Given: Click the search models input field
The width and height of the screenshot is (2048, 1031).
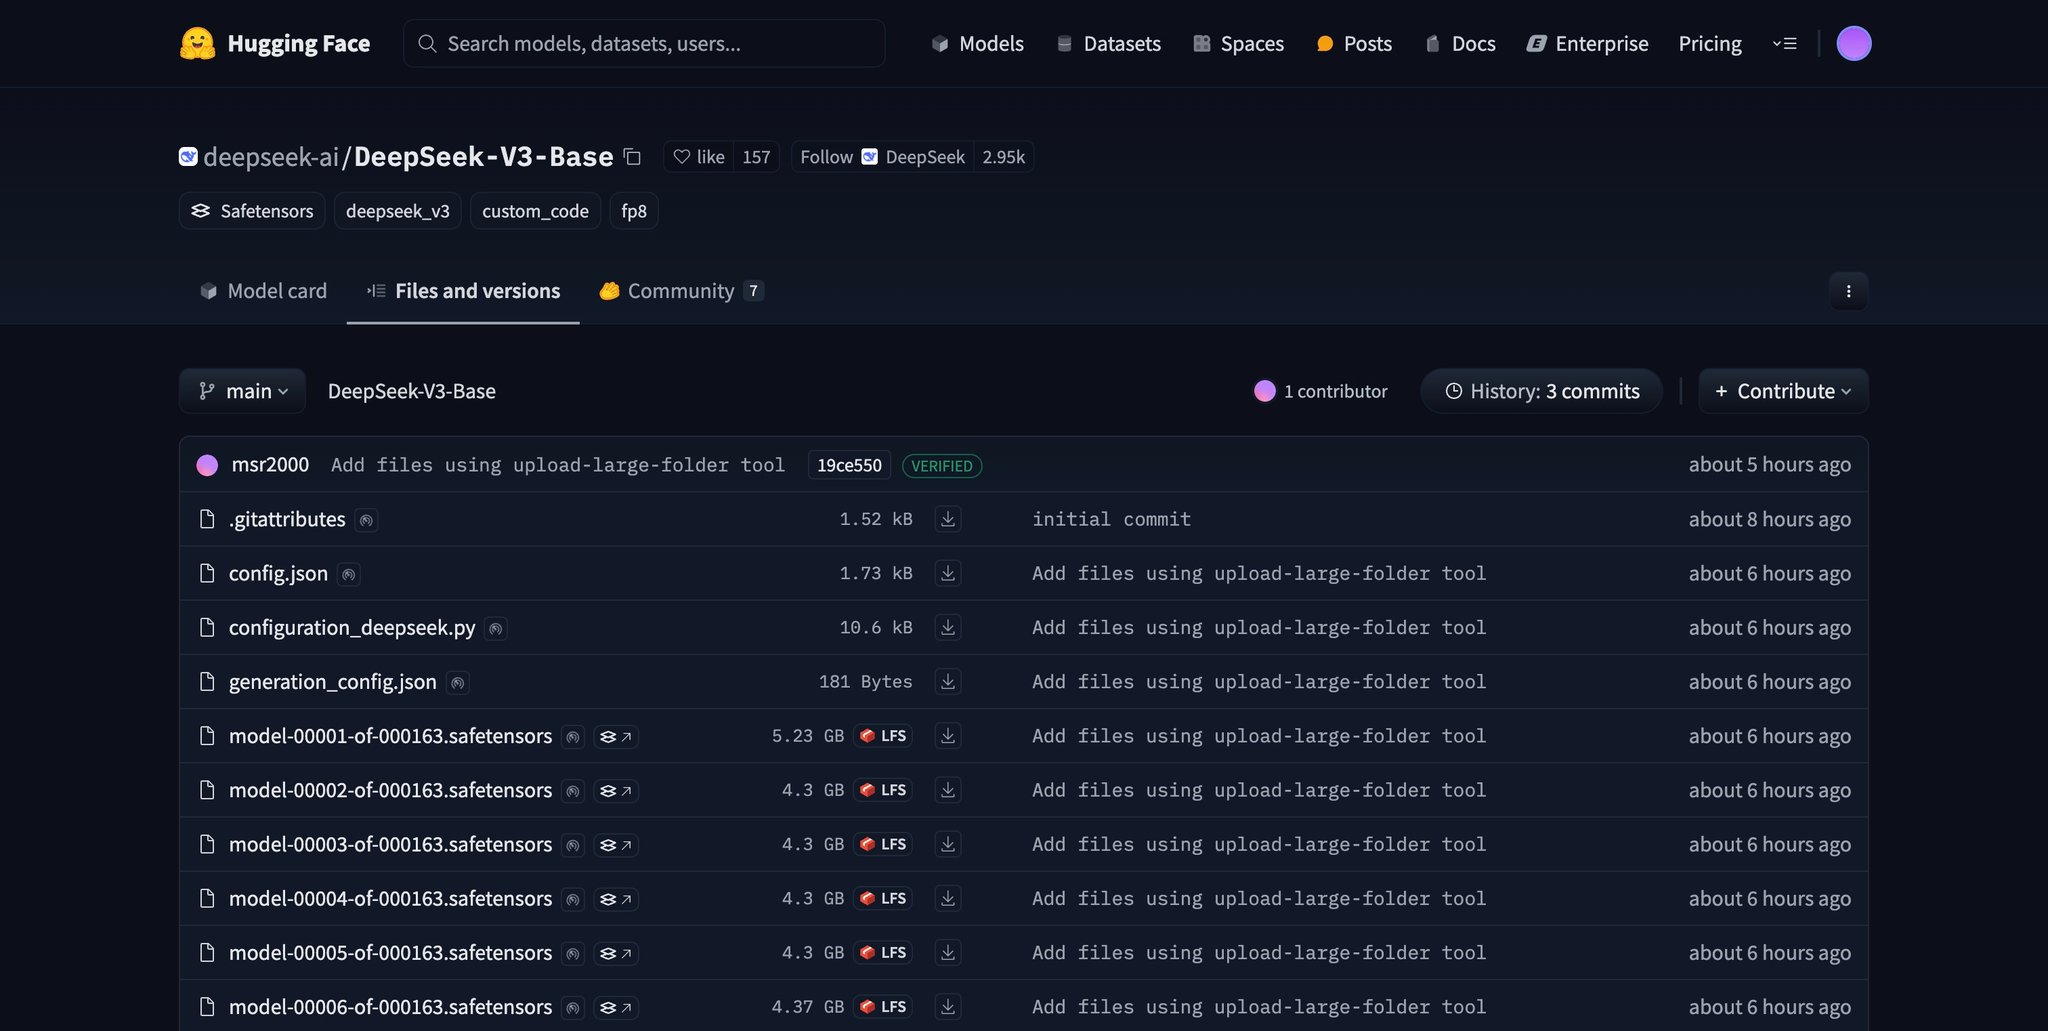Looking at the screenshot, I should click(x=644, y=43).
